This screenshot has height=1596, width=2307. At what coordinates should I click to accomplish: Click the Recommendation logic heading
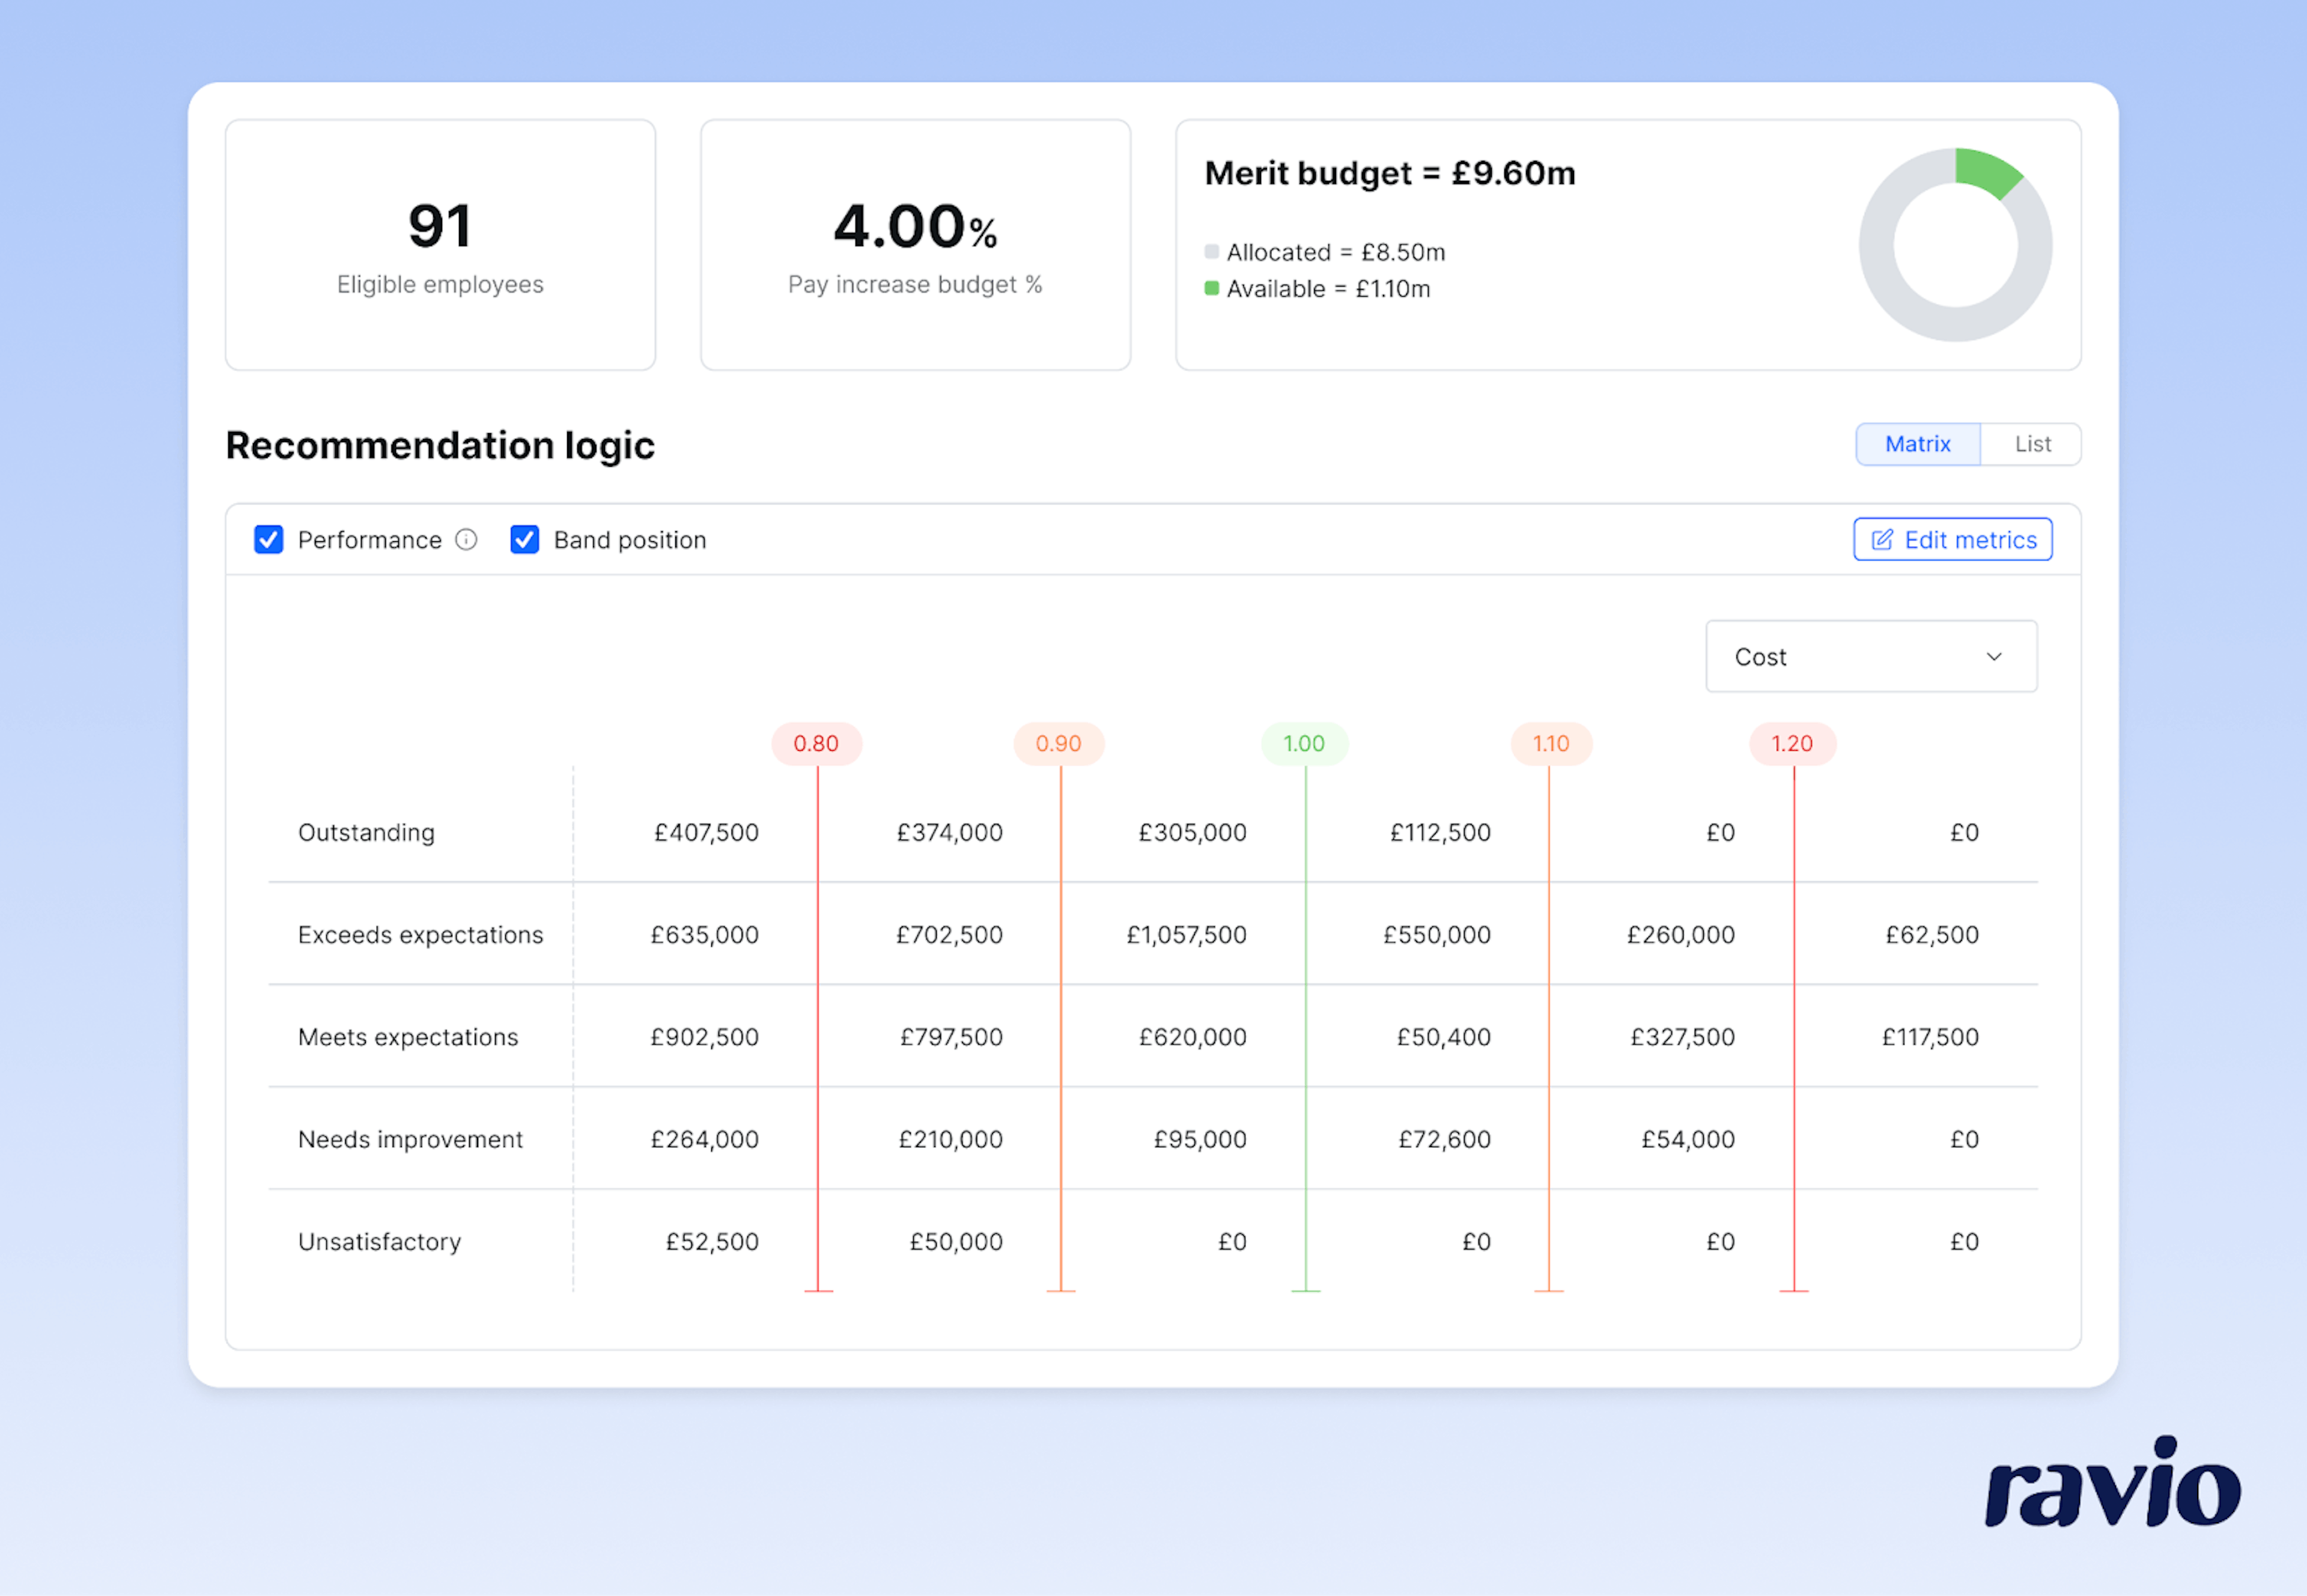[x=440, y=446]
